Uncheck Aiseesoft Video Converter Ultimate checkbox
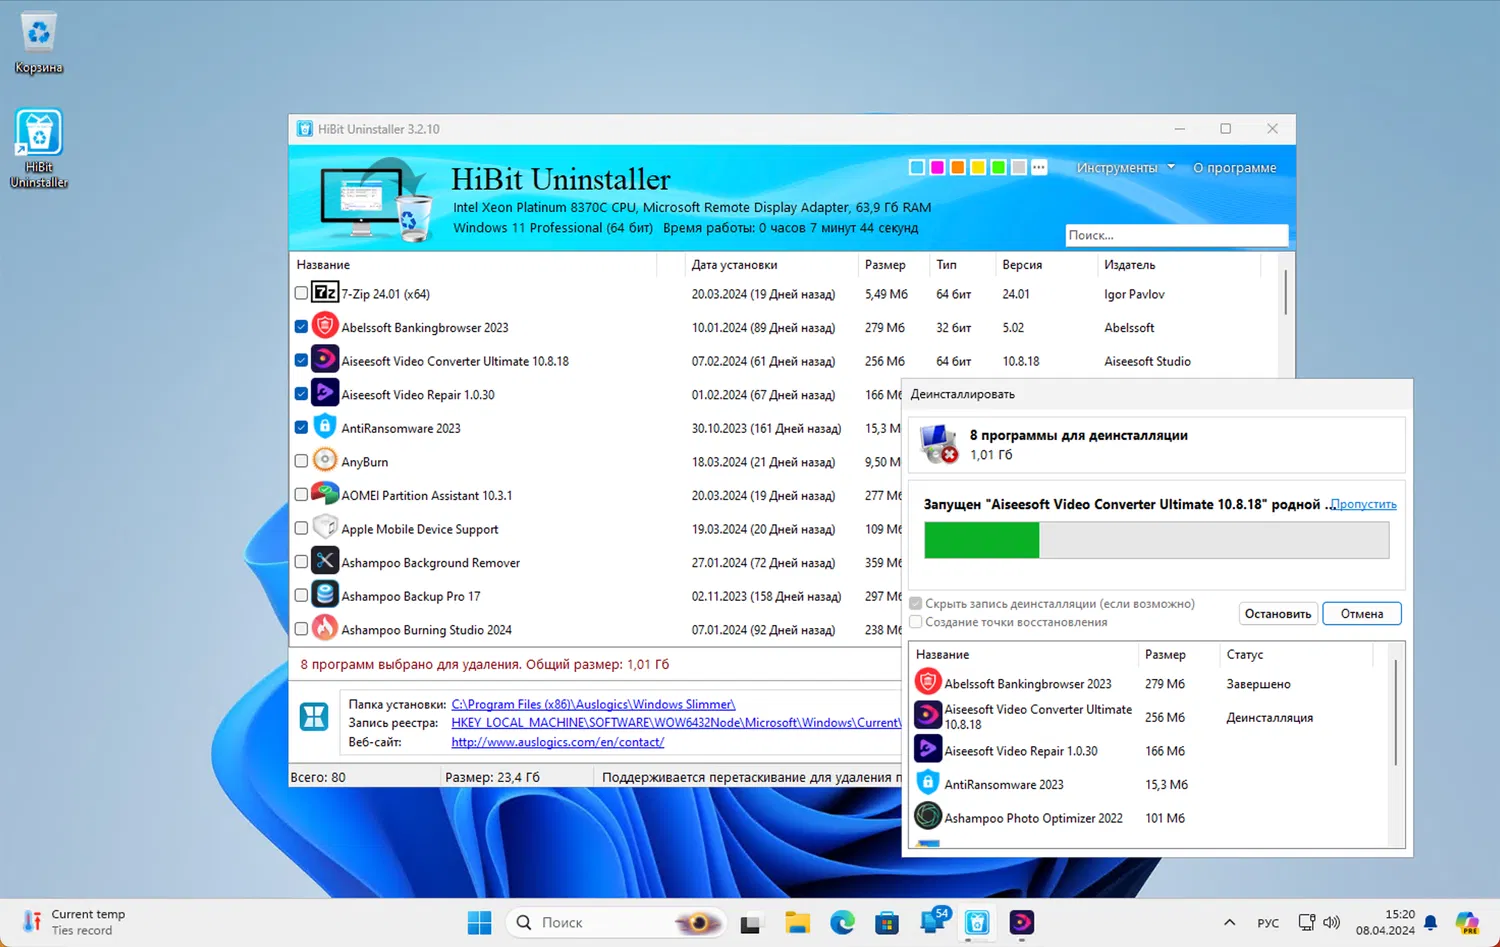Screen dimensions: 1500x947 click(x=301, y=360)
